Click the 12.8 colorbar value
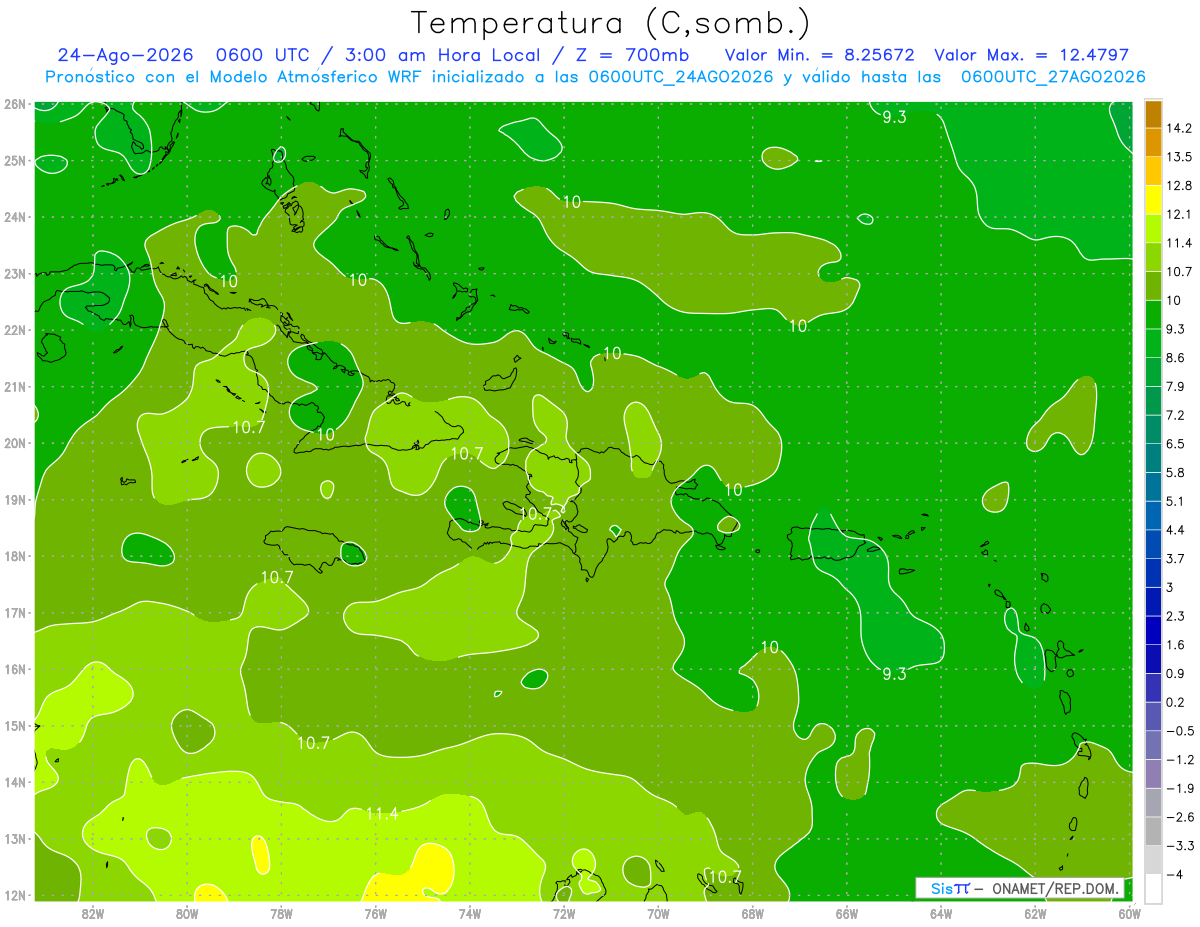The width and height of the screenshot is (1200, 927). [x=1179, y=185]
